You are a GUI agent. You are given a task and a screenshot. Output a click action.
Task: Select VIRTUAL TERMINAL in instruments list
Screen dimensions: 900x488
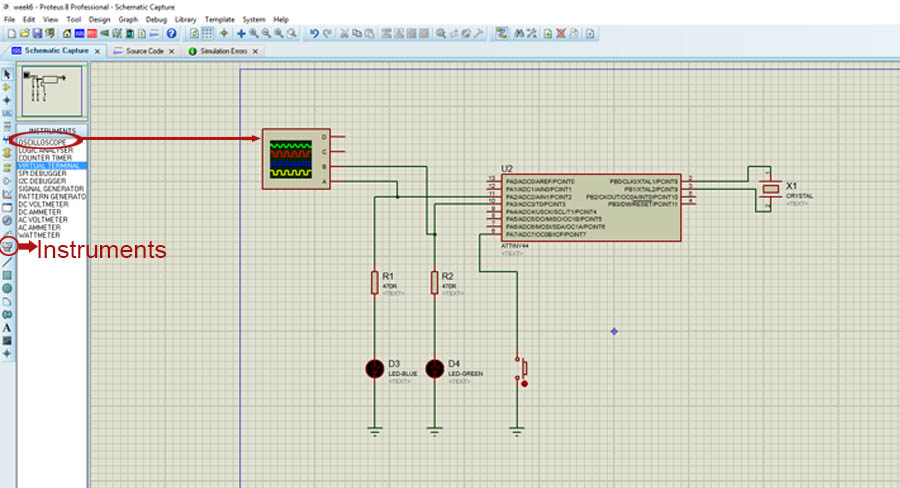(52, 165)
